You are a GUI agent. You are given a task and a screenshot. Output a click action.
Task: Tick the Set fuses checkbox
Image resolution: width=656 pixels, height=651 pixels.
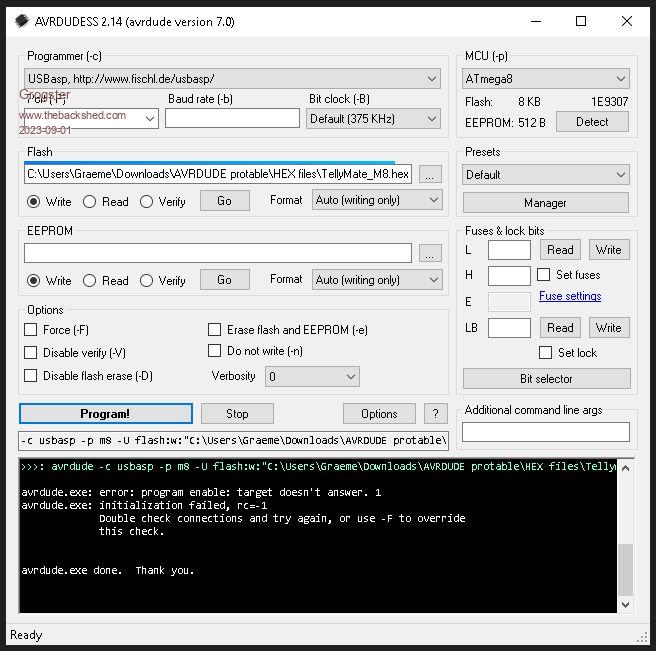coord(544,275)
